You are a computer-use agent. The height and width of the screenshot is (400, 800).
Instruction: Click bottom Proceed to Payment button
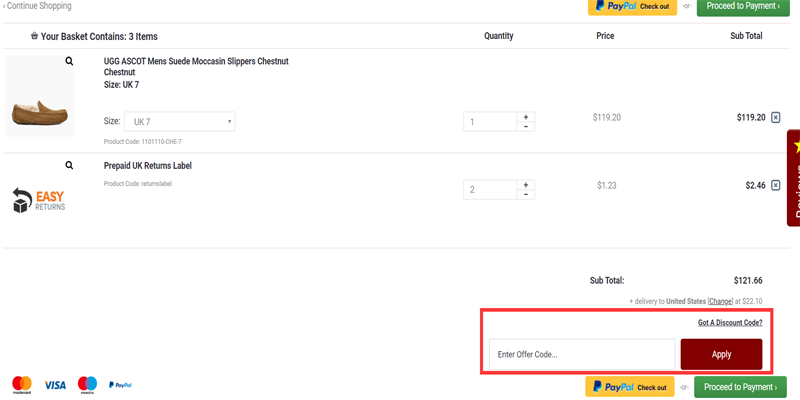(740, 387)
